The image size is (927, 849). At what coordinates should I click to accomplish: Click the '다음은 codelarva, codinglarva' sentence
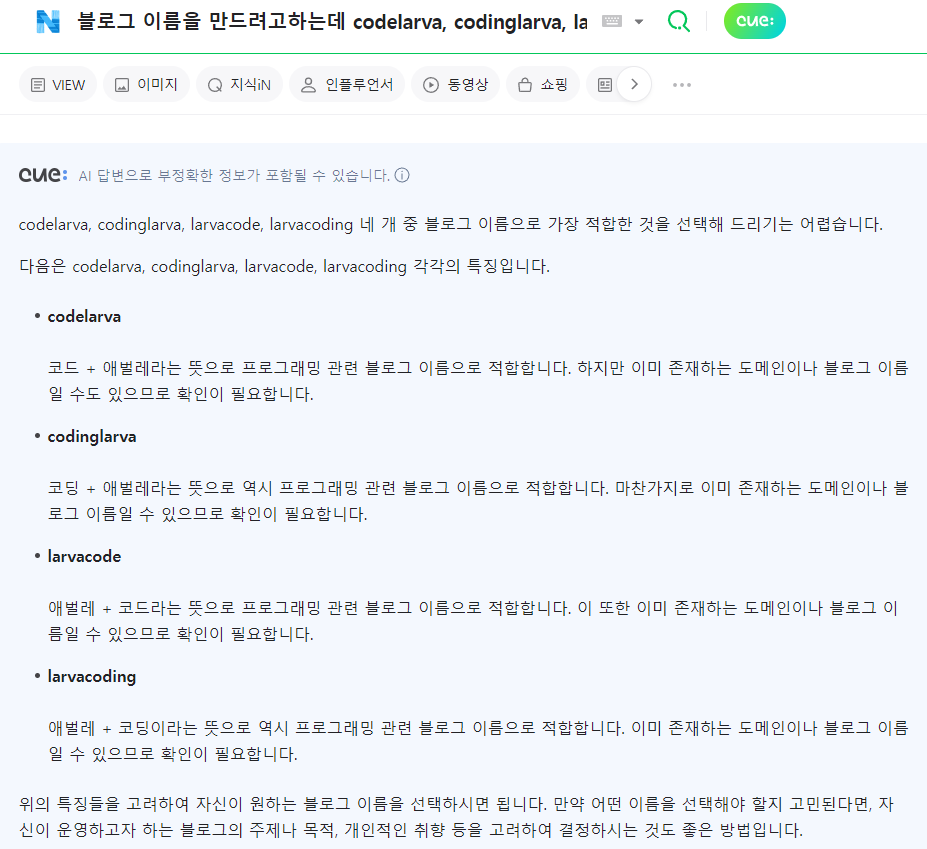284,267
